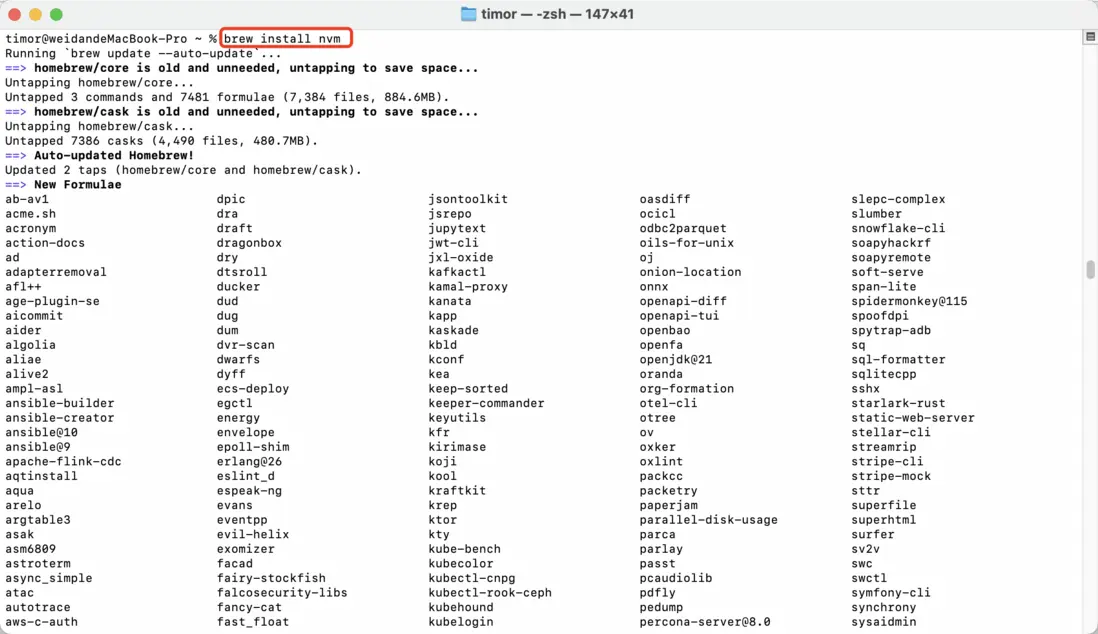
Task: Click 'apache-flink-cdc' formula name
Action: click(x=63, y=462)
